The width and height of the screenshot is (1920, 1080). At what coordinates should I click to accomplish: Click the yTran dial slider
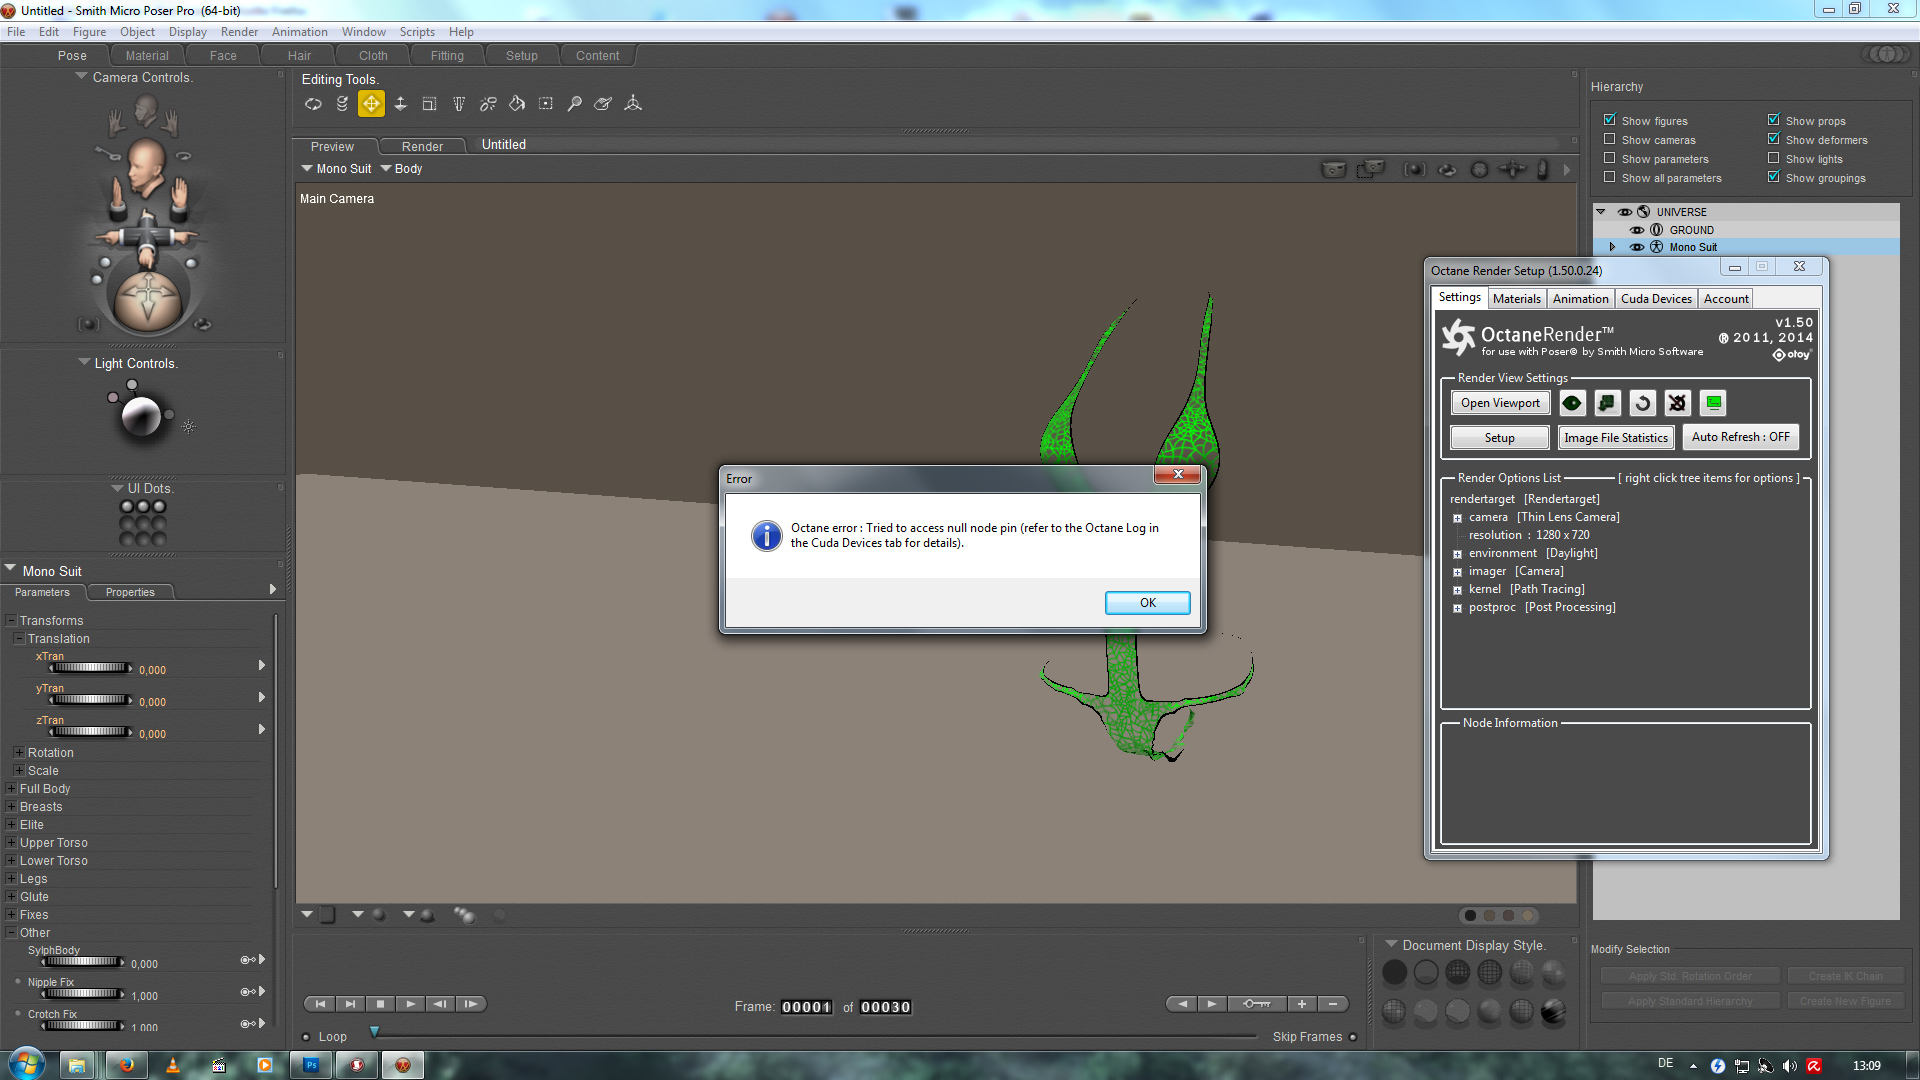pos(90,700)
